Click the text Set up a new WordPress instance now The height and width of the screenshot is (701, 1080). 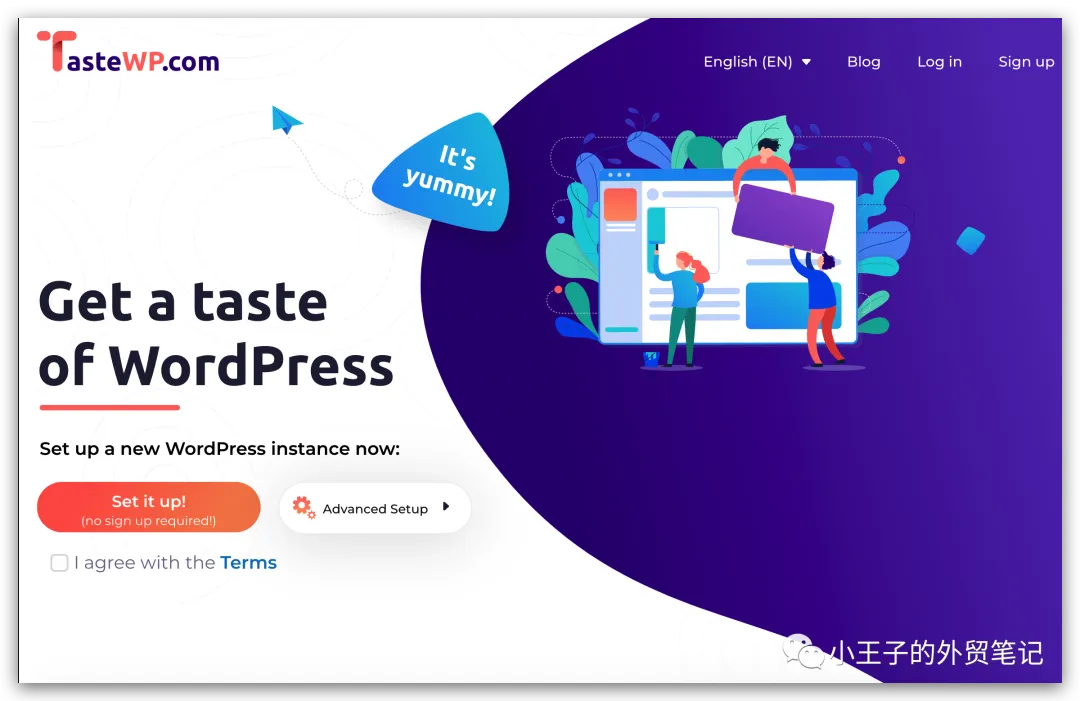220,449
